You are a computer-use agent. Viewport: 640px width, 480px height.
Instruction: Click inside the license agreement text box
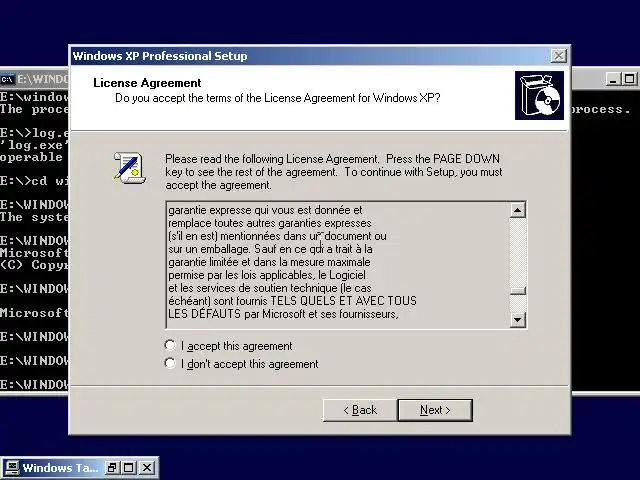click(x=338, y=264)
